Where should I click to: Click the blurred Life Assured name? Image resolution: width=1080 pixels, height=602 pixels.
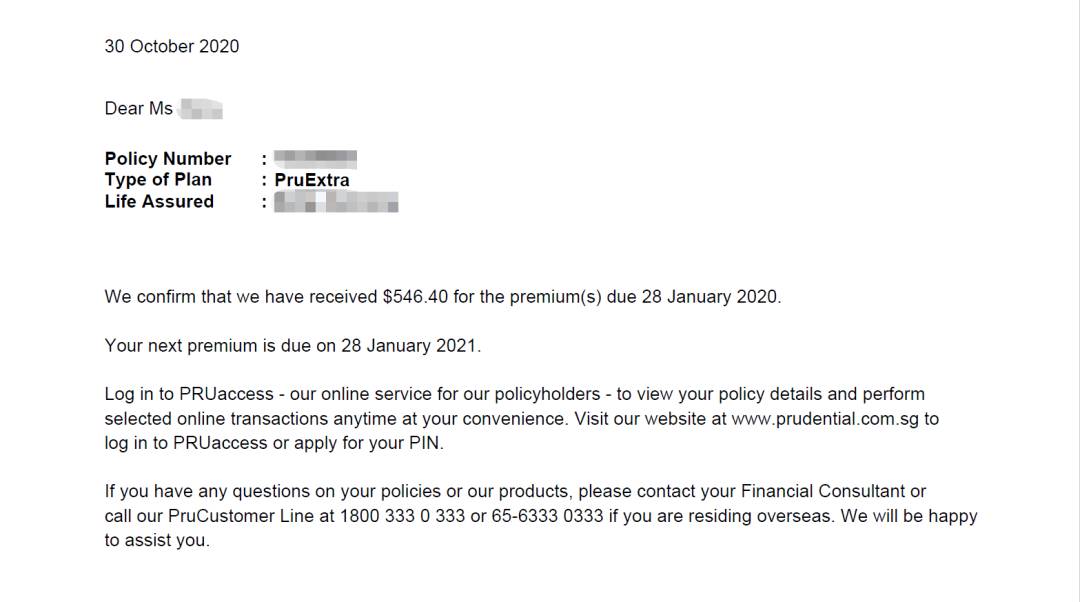[x=336, y=202]
